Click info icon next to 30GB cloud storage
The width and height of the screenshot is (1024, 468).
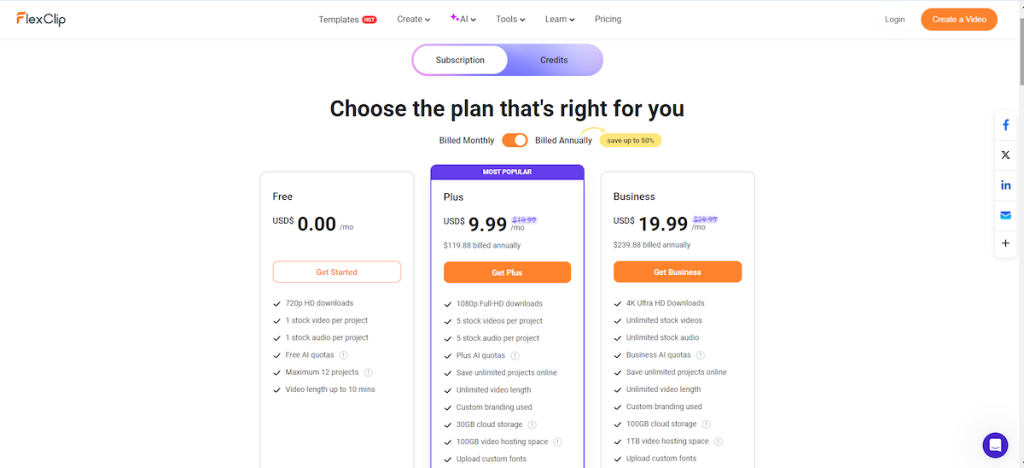coord(532,424)
